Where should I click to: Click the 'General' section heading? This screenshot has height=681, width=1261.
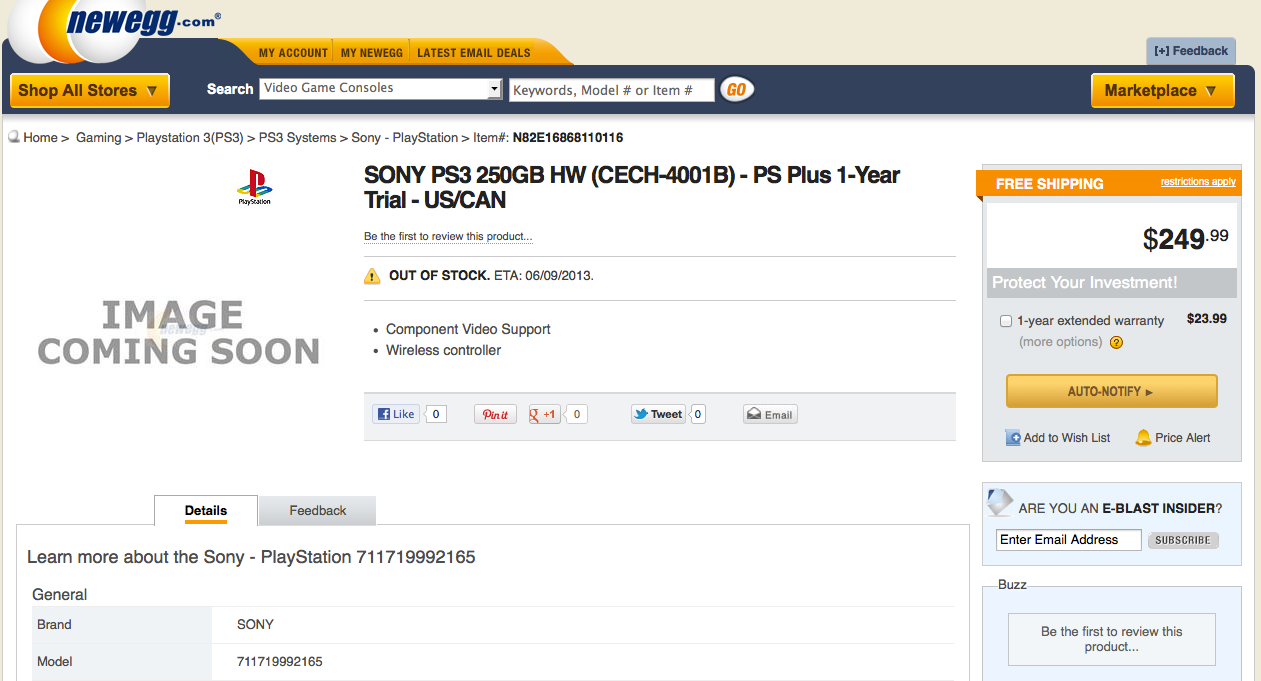pos(60,595)
